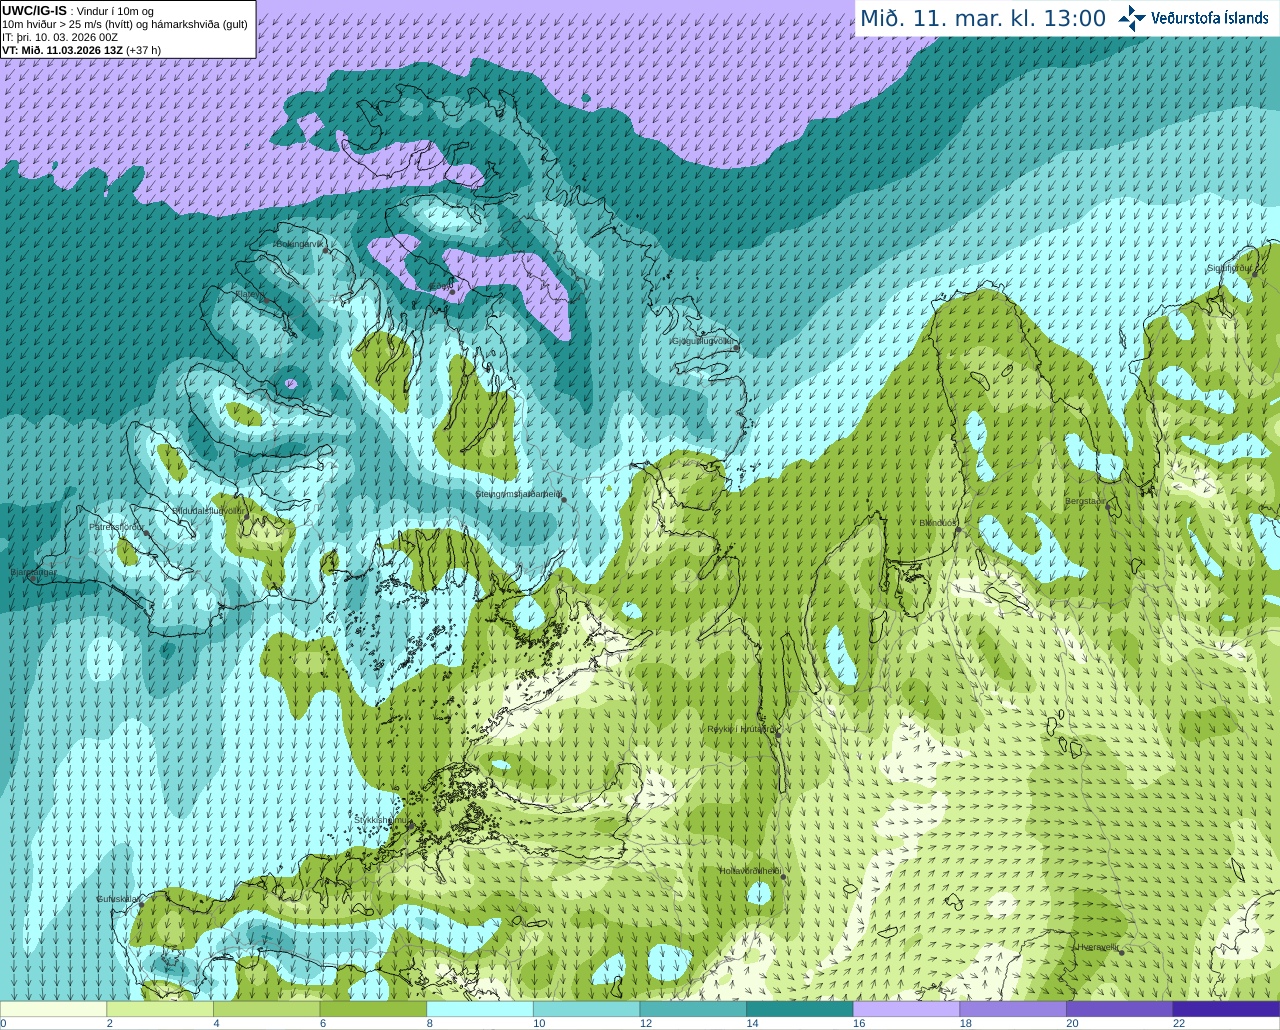Click the Steingrímsfjarðarheiði station marker

(x=564, y=499)
